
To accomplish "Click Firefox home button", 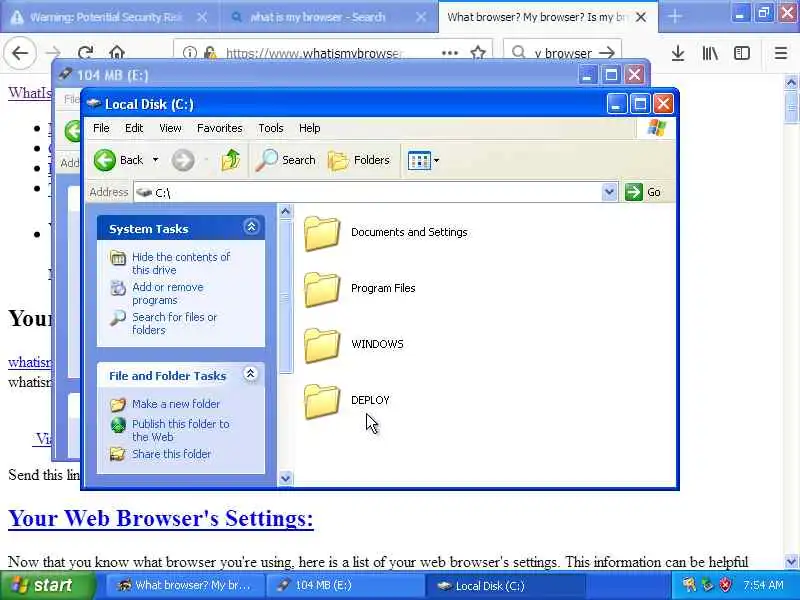I will pos(117,53).
